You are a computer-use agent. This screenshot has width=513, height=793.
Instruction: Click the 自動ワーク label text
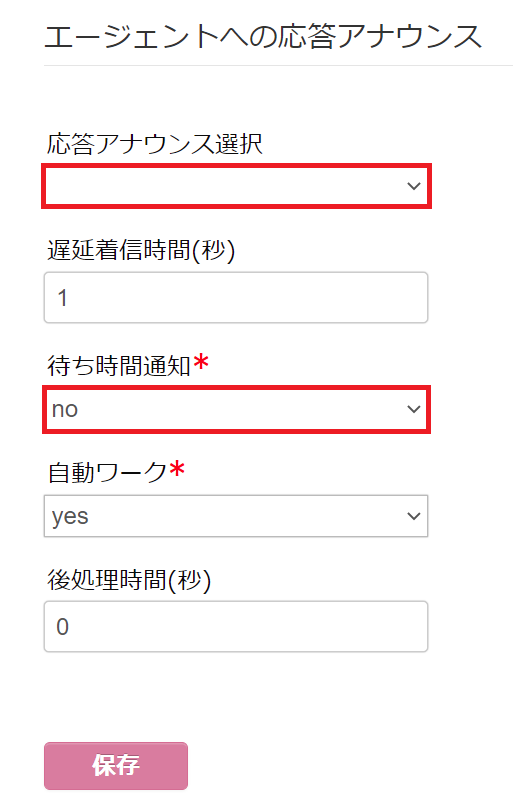coord(107,472)
